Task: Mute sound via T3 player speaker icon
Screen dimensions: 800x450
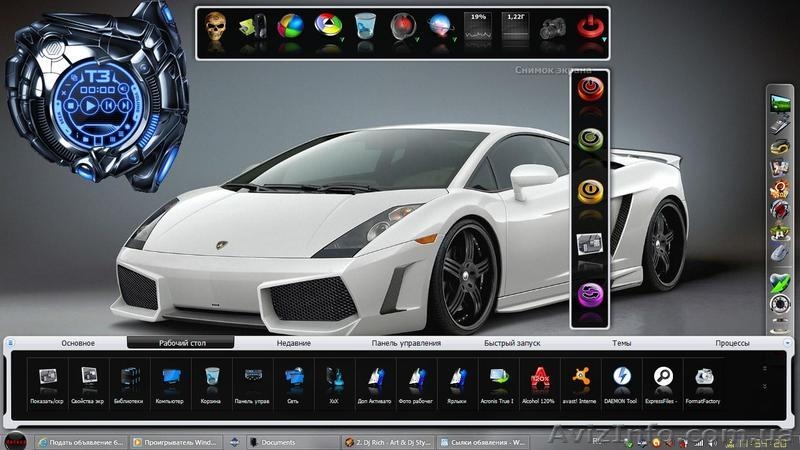Action: click(123, 88)
